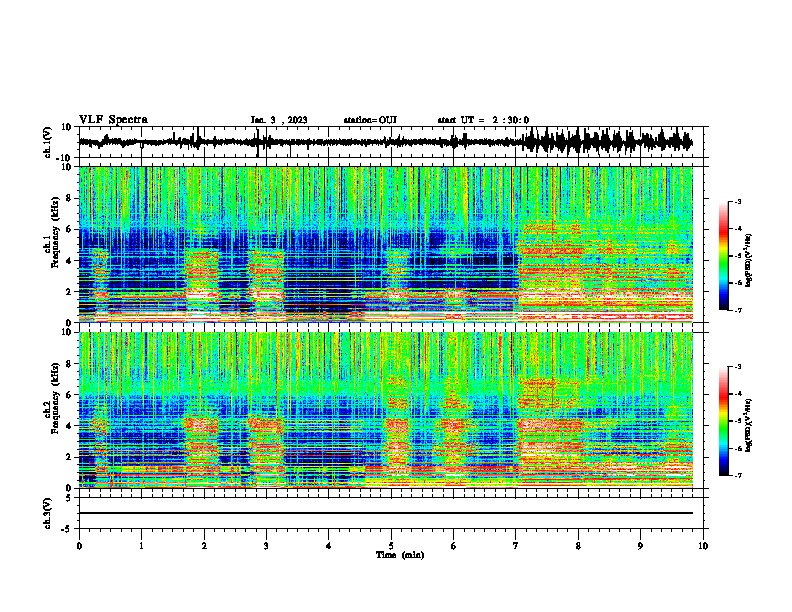Click the ch.2 spectrogram burst near minute 5

coord(397,432)
